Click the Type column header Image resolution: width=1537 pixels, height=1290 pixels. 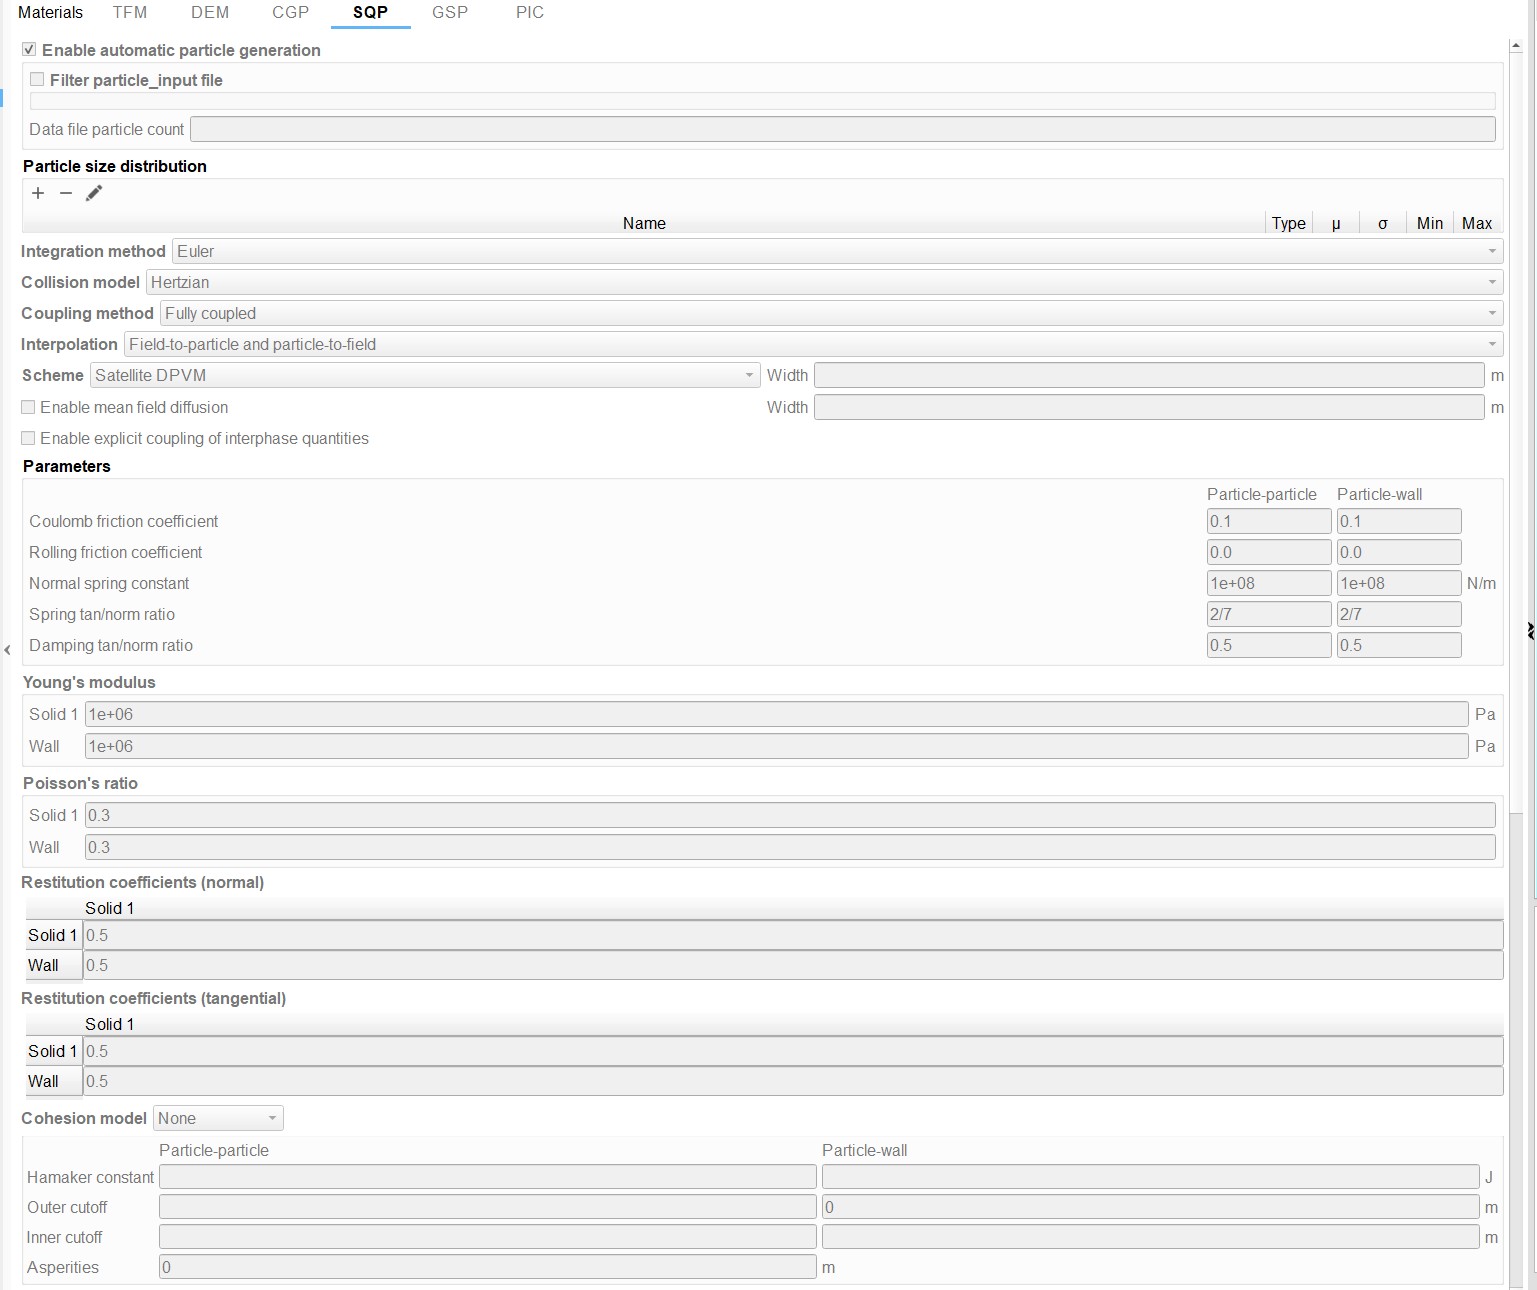[1288, 223]
